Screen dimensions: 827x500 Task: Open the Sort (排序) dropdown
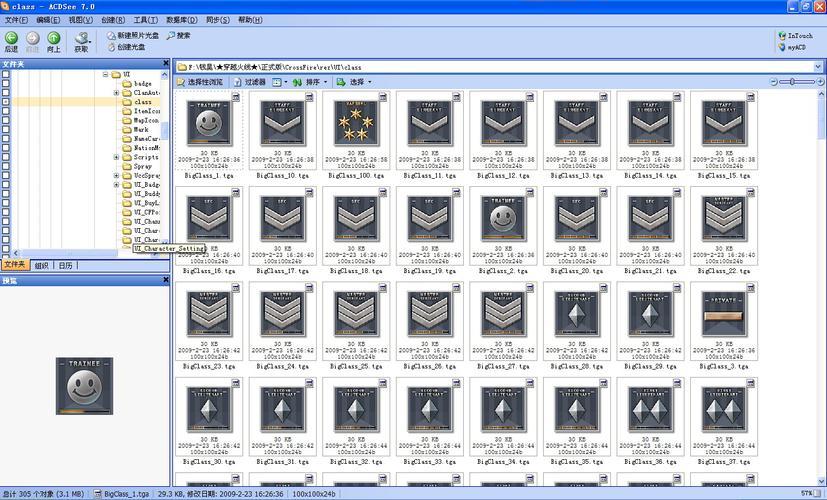[313, 82]
